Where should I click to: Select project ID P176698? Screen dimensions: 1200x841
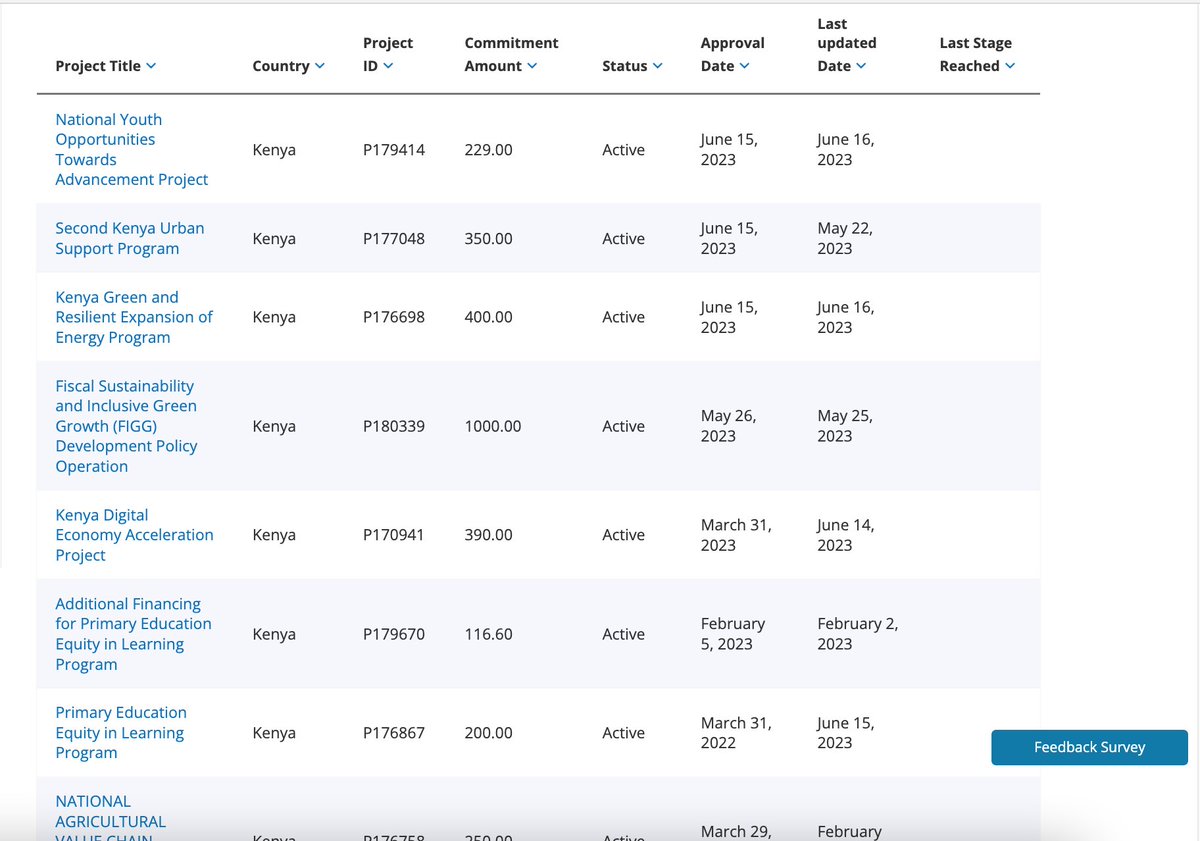(x=394, y=317)
